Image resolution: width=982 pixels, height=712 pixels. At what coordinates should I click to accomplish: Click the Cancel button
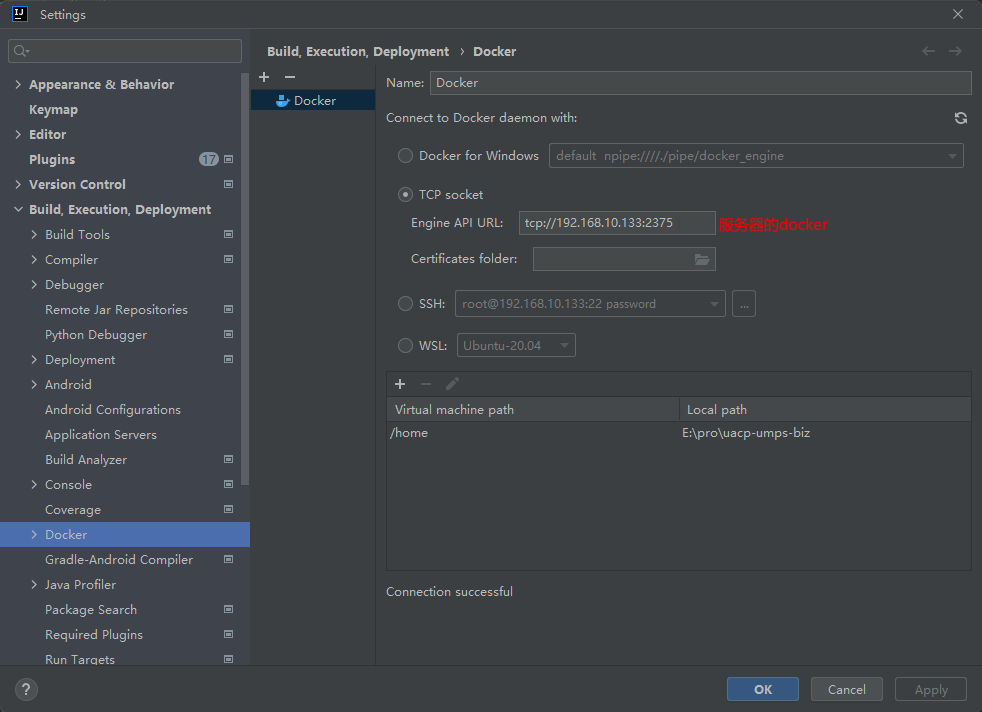click(x=847, y=689)
